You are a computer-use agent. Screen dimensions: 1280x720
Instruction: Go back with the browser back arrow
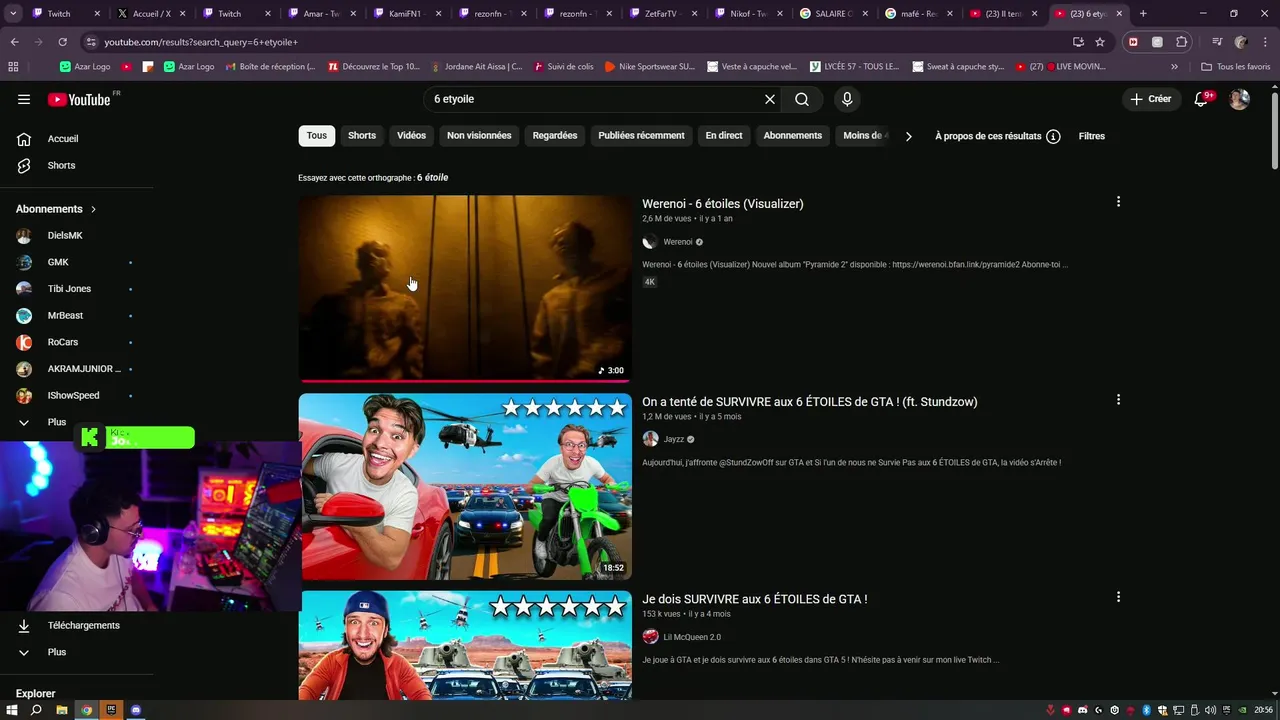(14, 42)
